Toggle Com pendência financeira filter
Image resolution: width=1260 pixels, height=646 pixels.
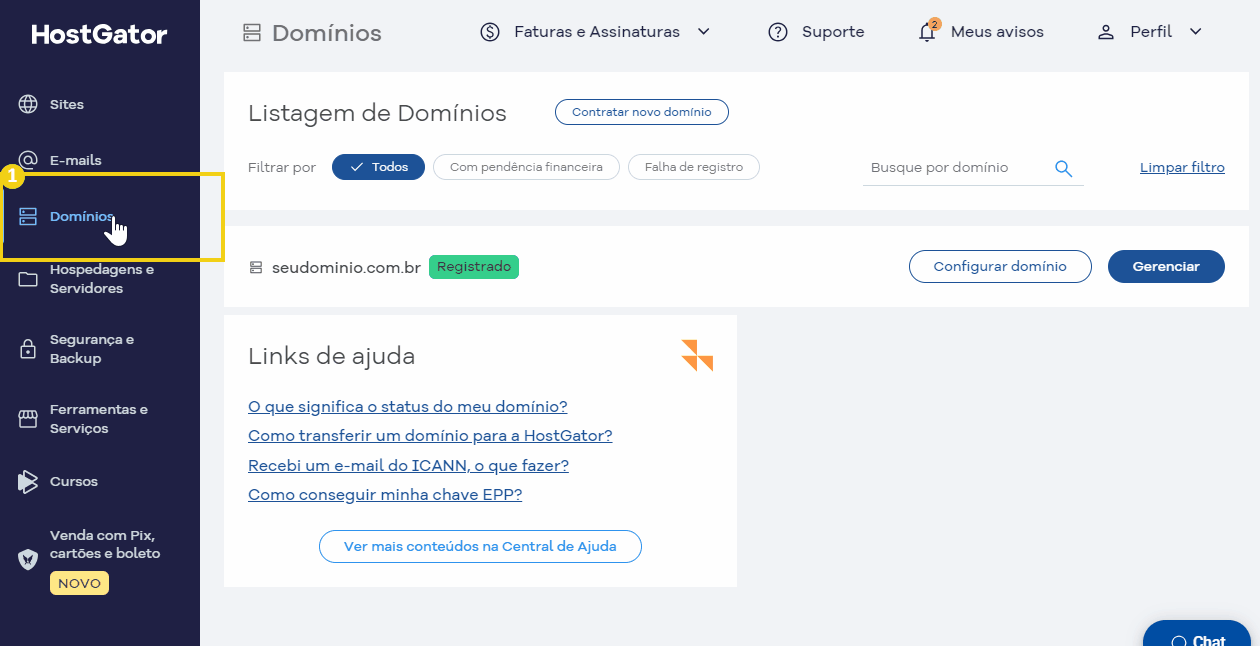[x=526, y=167]
